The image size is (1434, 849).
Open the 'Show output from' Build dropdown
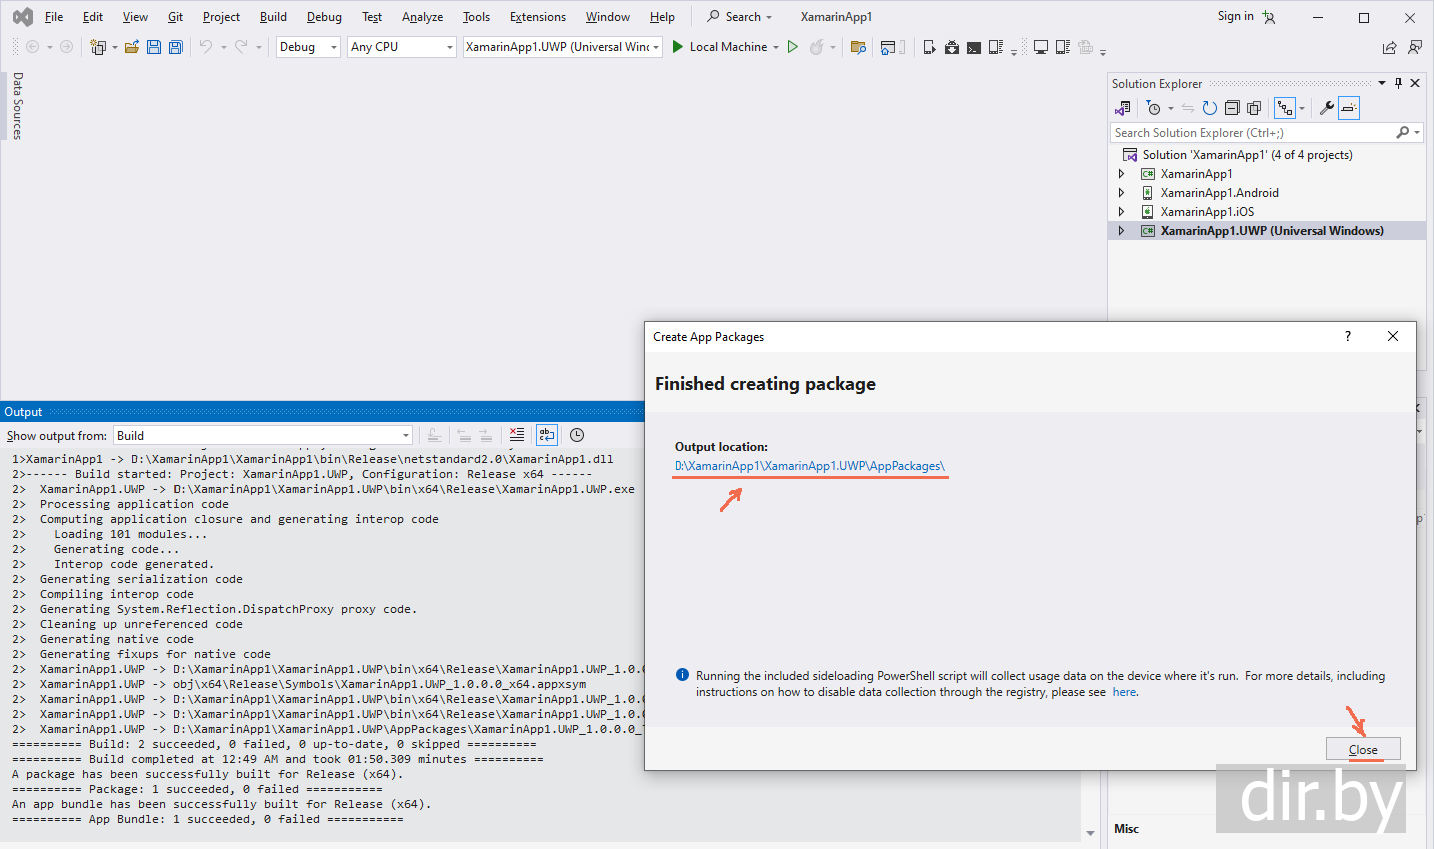263,435
